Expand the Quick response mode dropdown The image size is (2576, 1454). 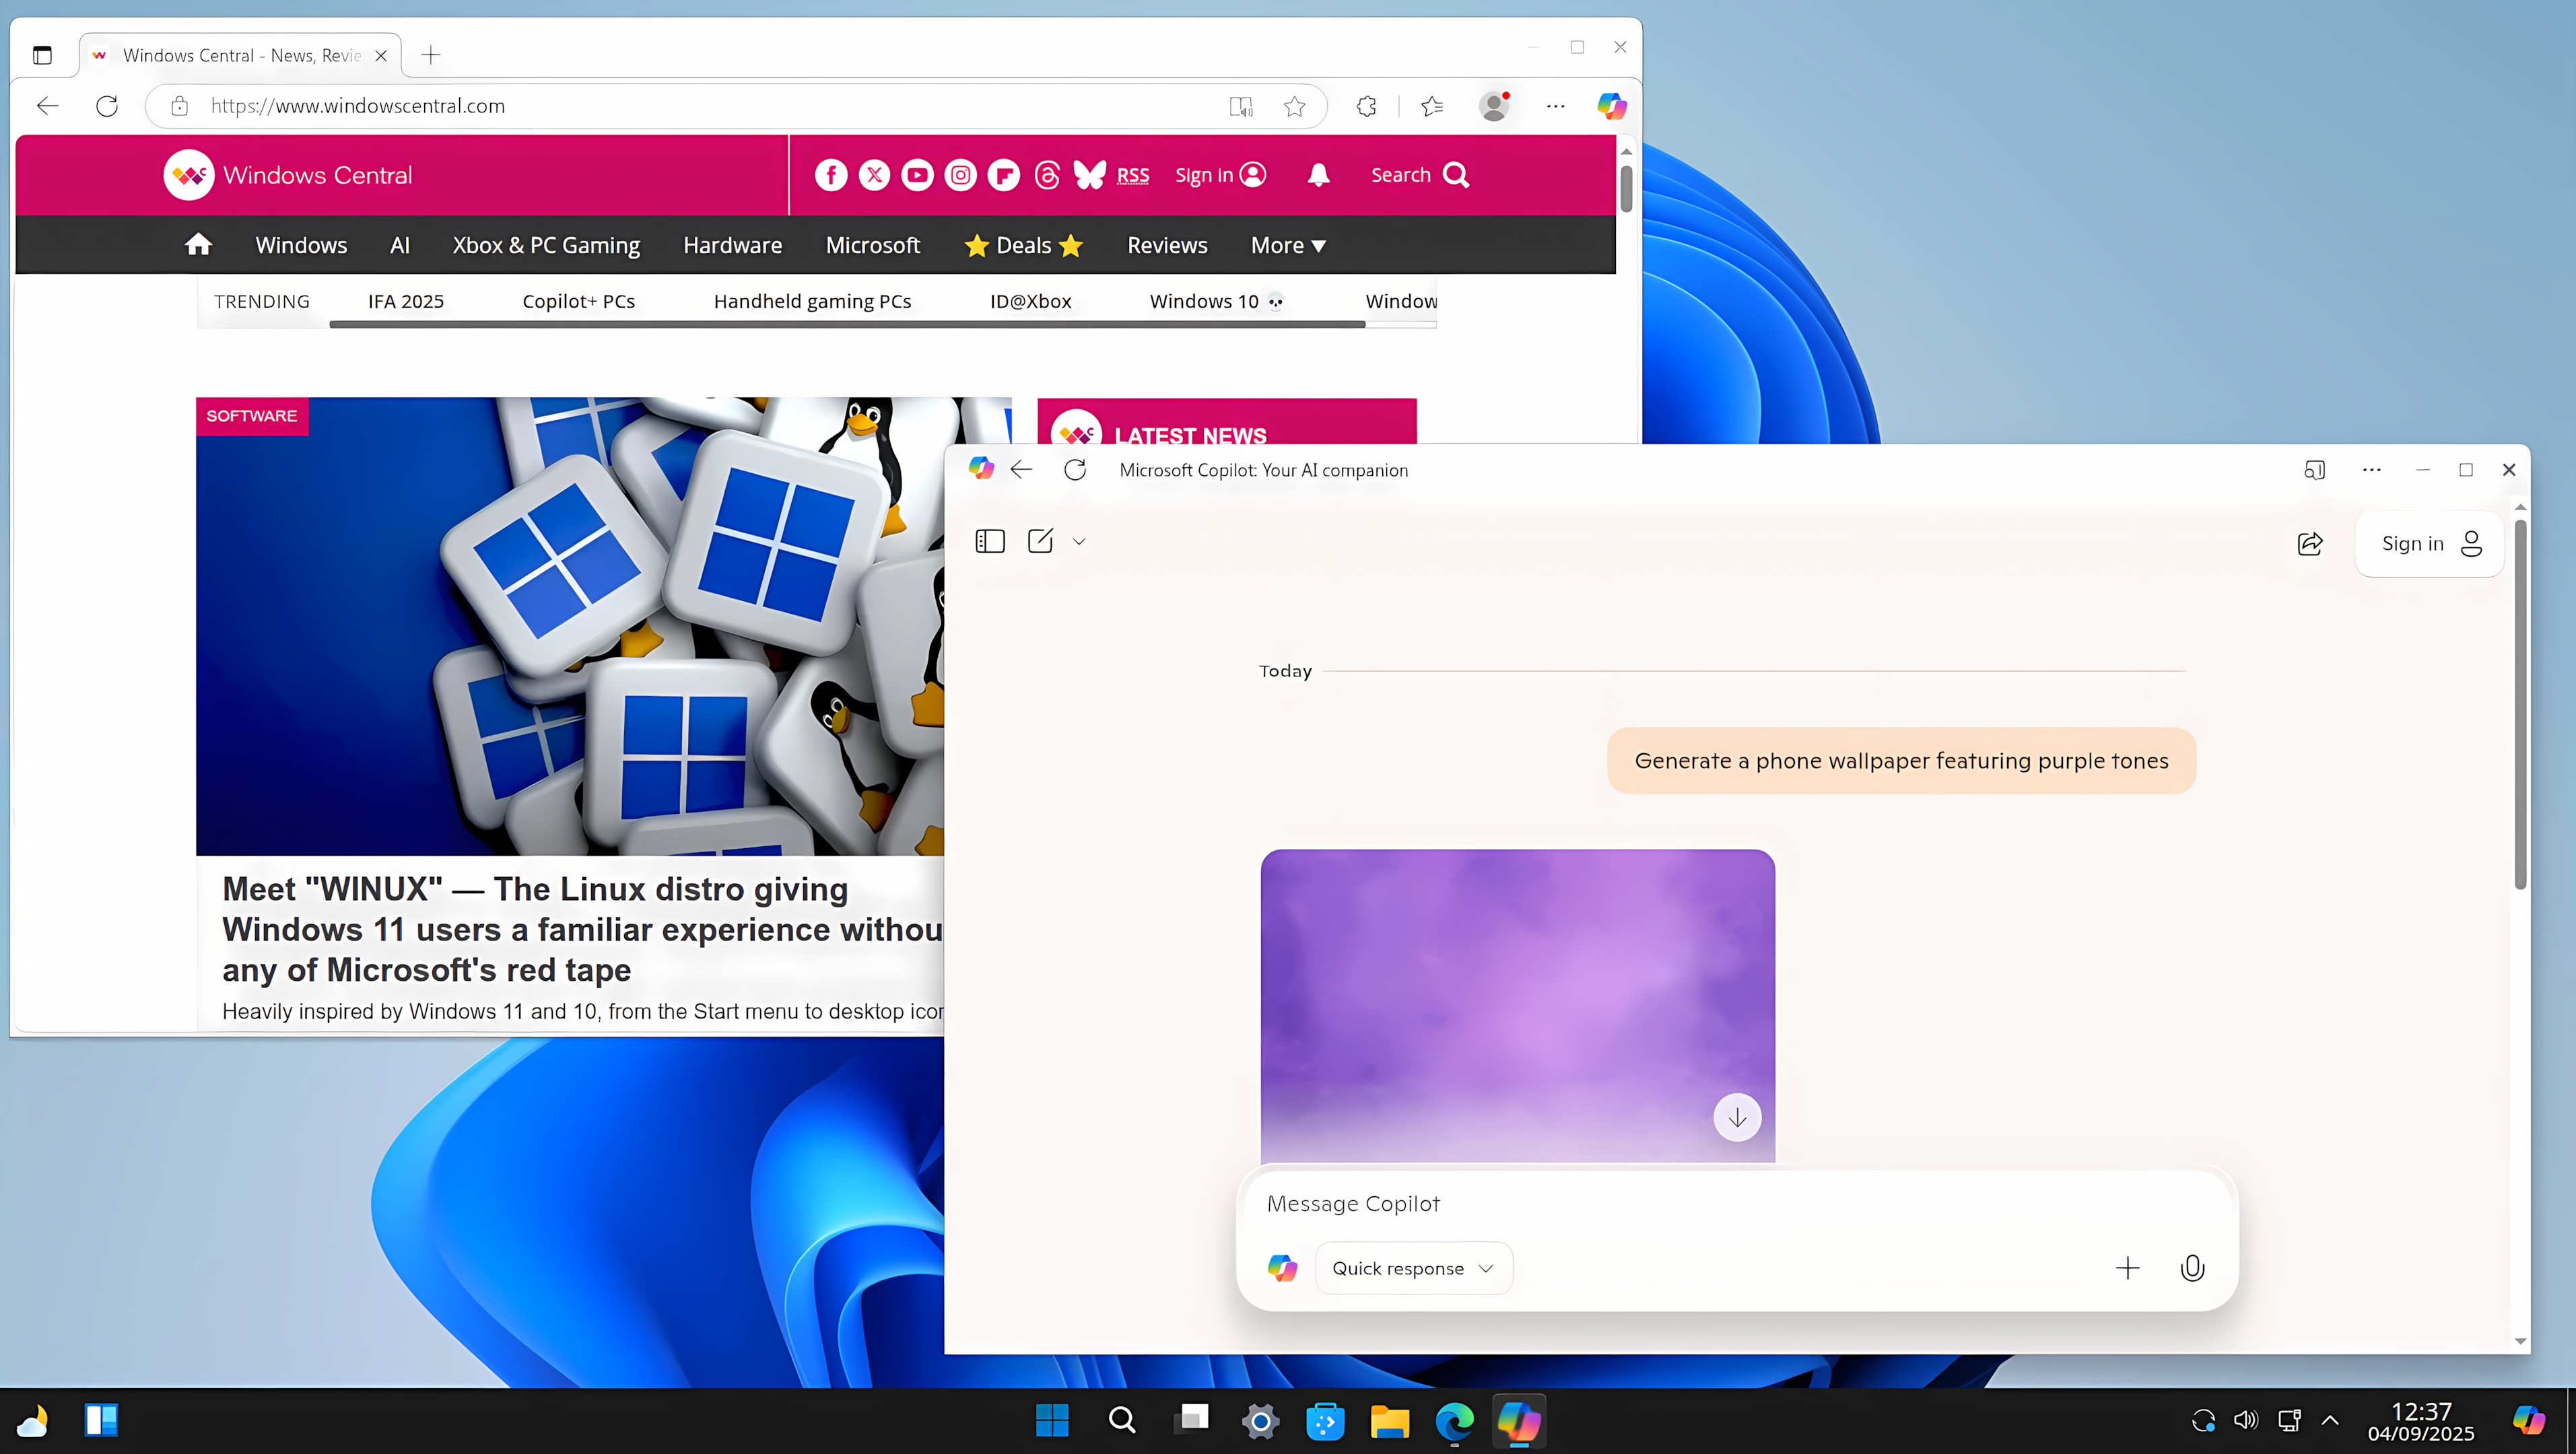click(x=1413, y=1268)
